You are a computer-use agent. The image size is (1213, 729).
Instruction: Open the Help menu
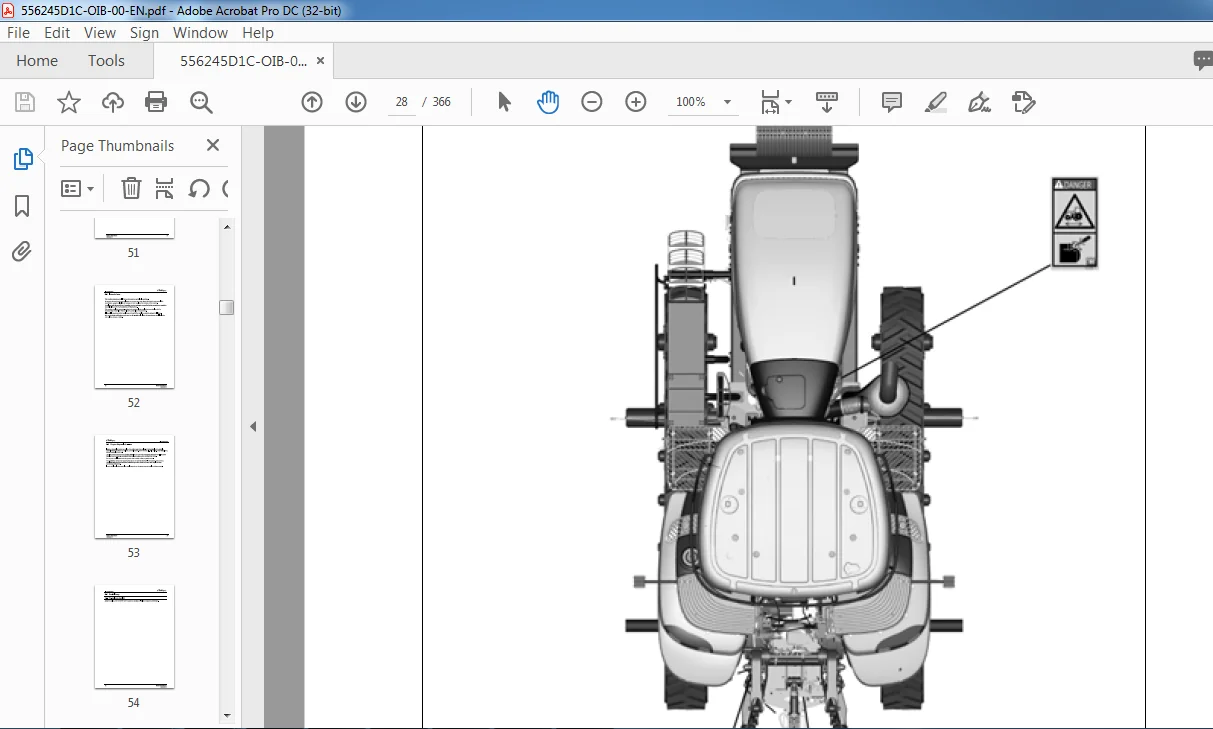tap(258, 32)
